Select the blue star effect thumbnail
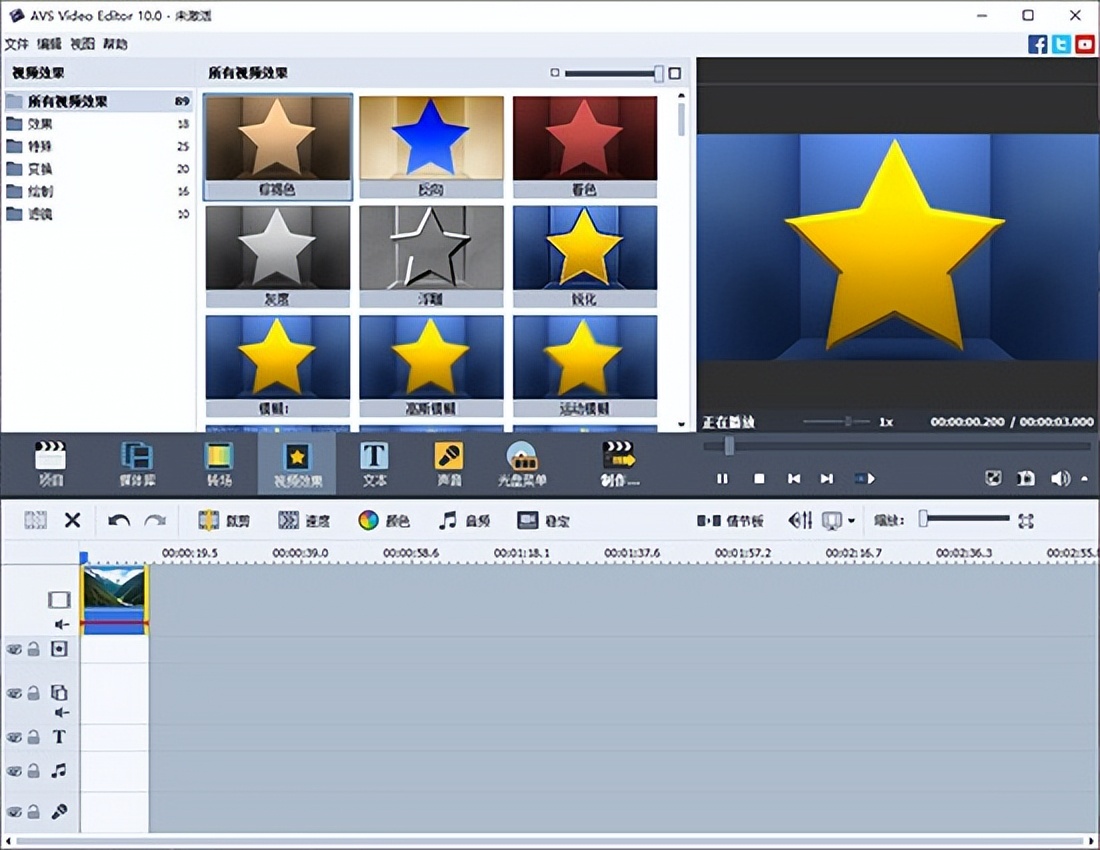This screenshot has height=850, width=1100. tap(431, 138)
